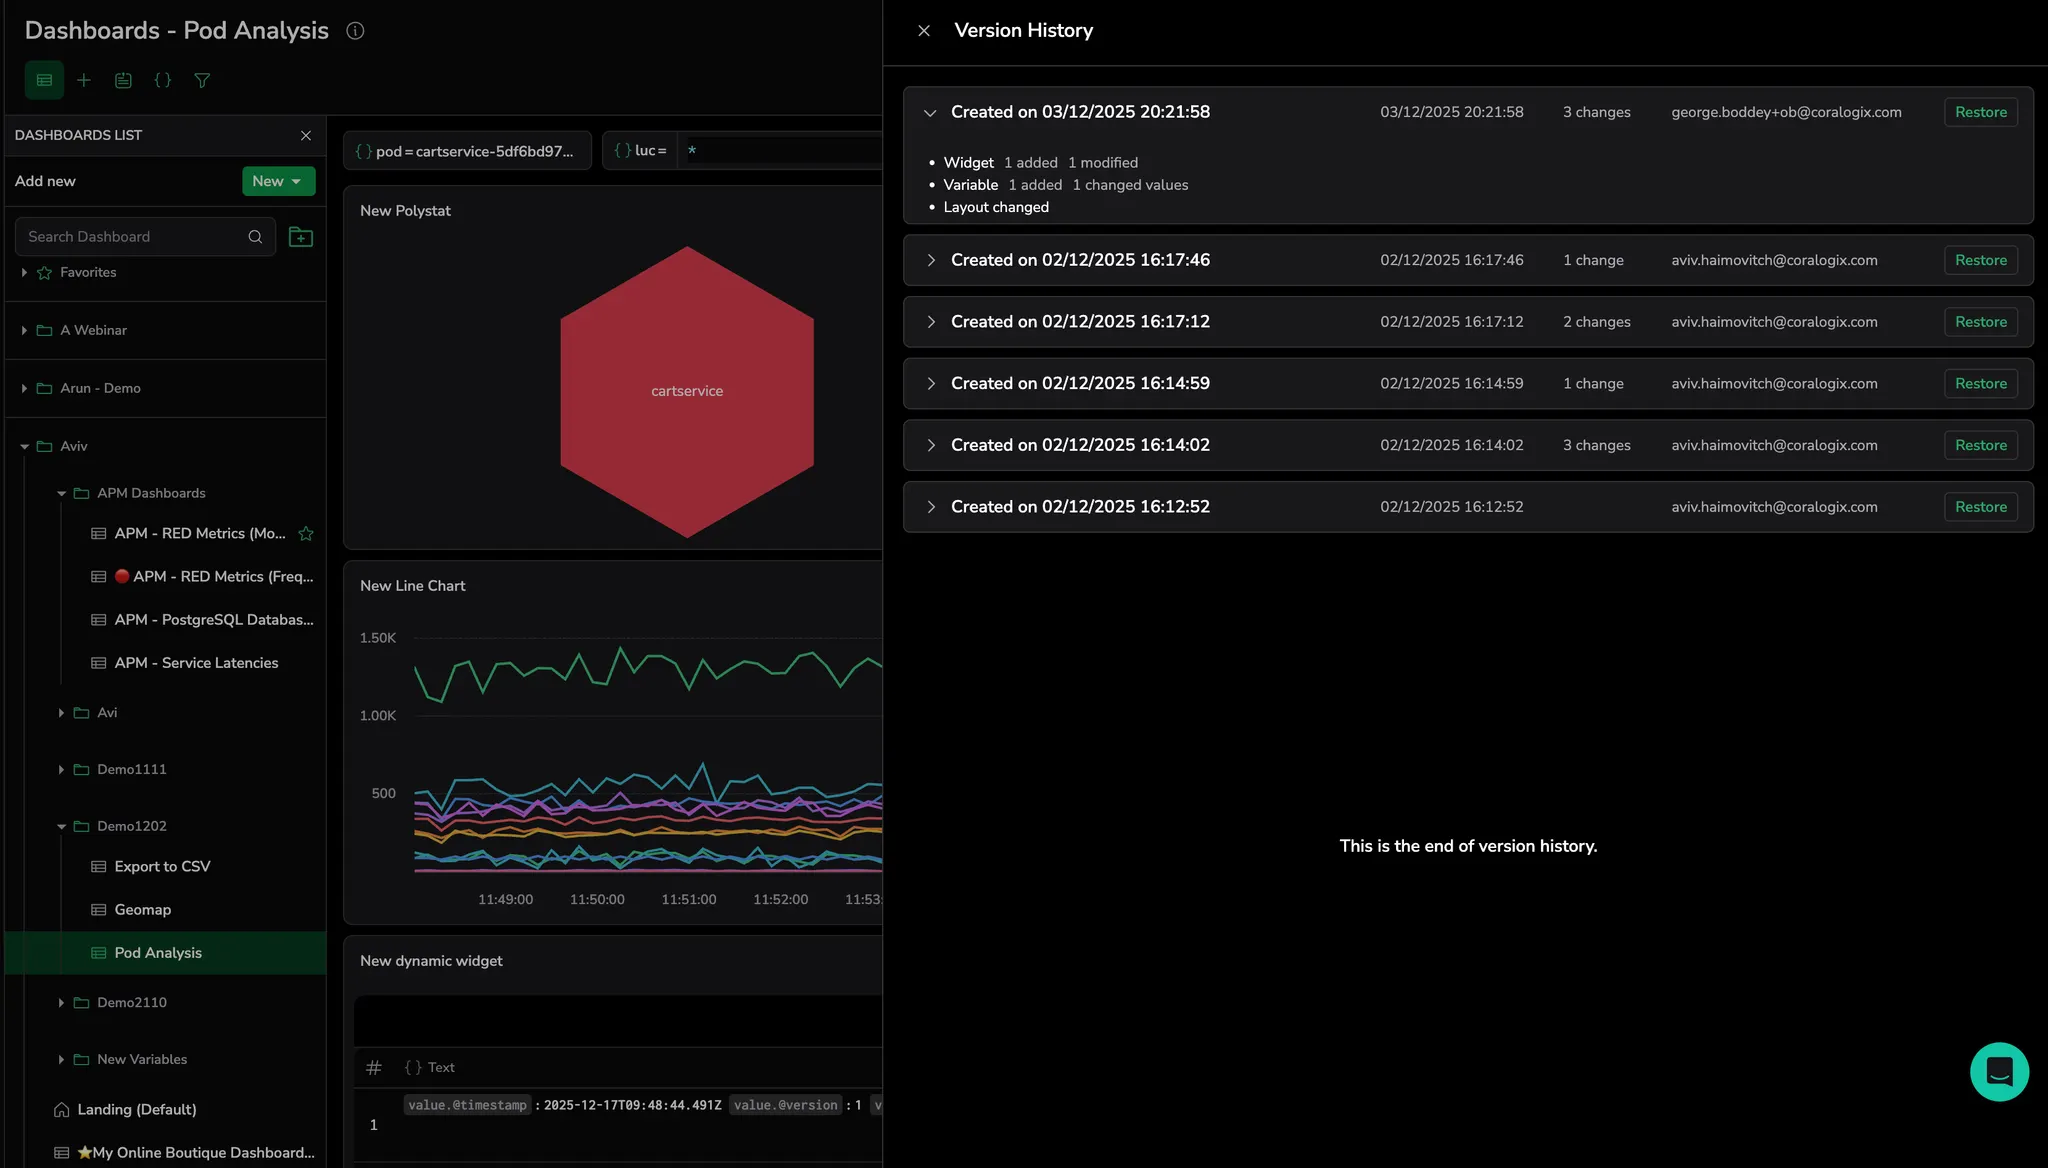Click the new folder icon
This screenshot has width=2048, height=1168.
(300, 237)
